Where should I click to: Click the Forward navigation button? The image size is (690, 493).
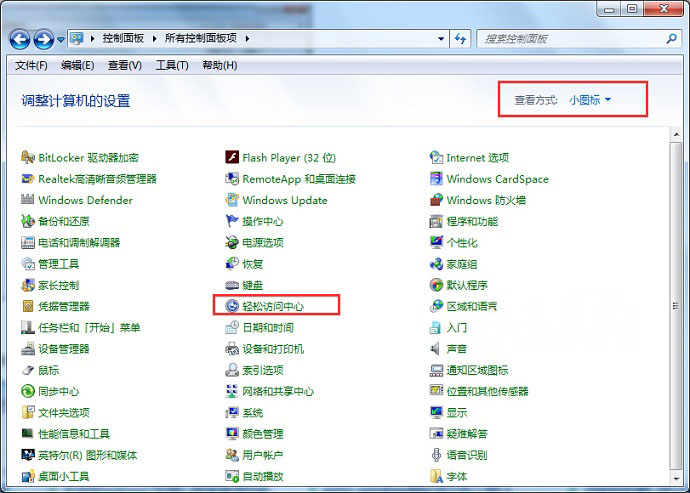coord(44,40)
